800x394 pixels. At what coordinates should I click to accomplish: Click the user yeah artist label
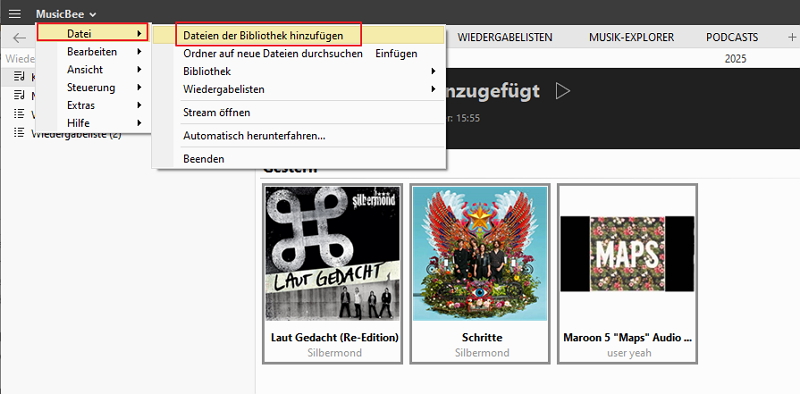coord(629,353)
